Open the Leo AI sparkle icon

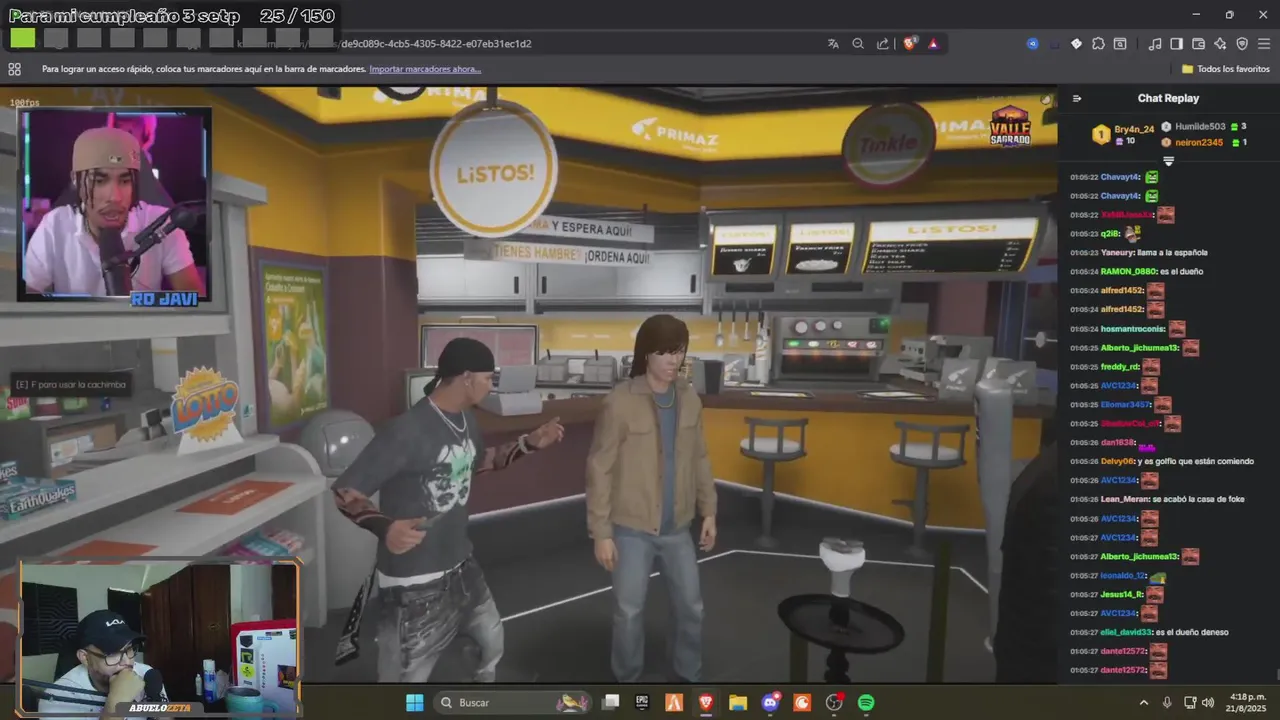[x=1220, y=44]
